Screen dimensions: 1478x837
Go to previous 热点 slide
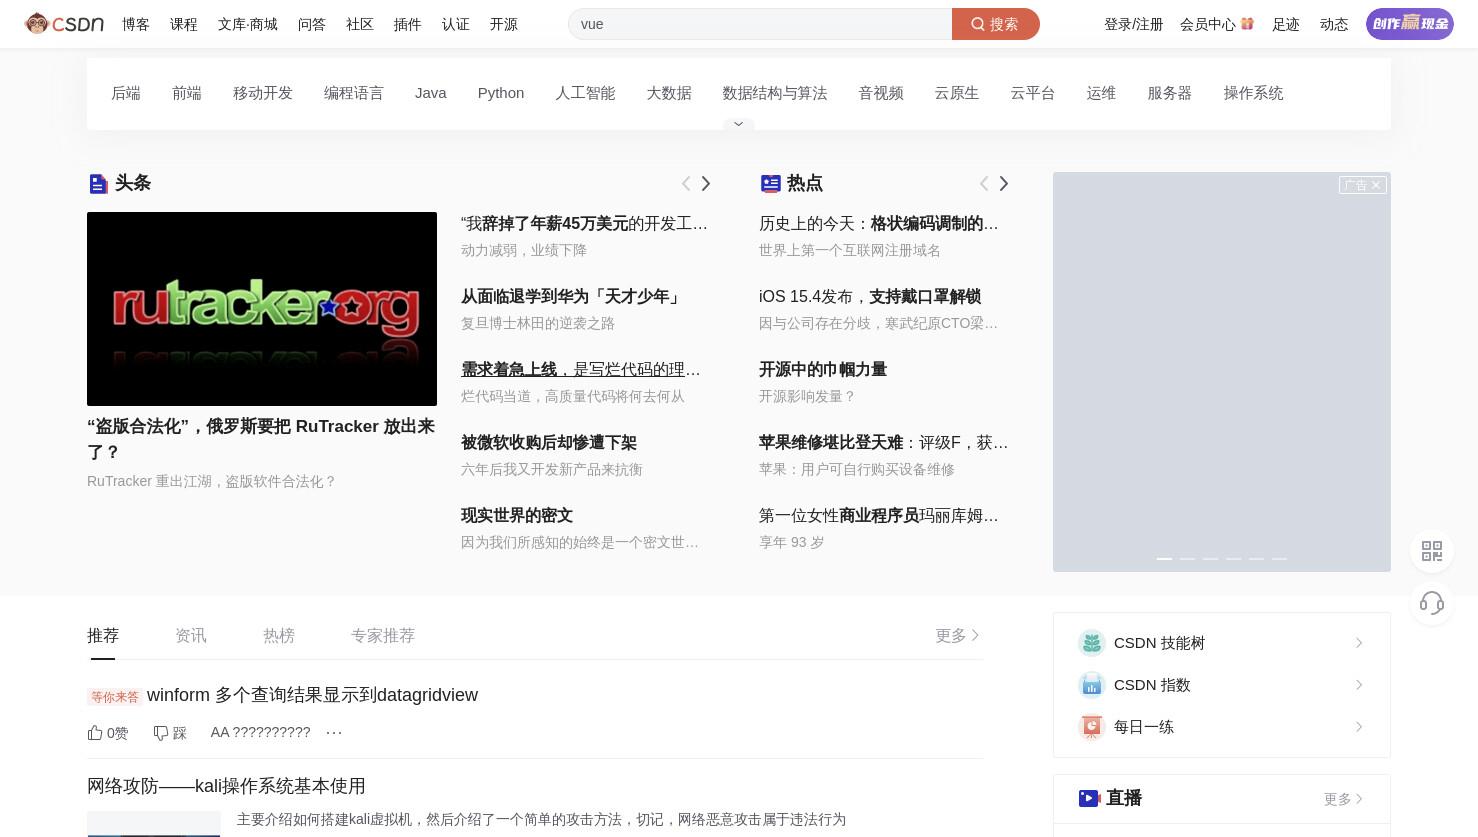click(x=984, y=183)
